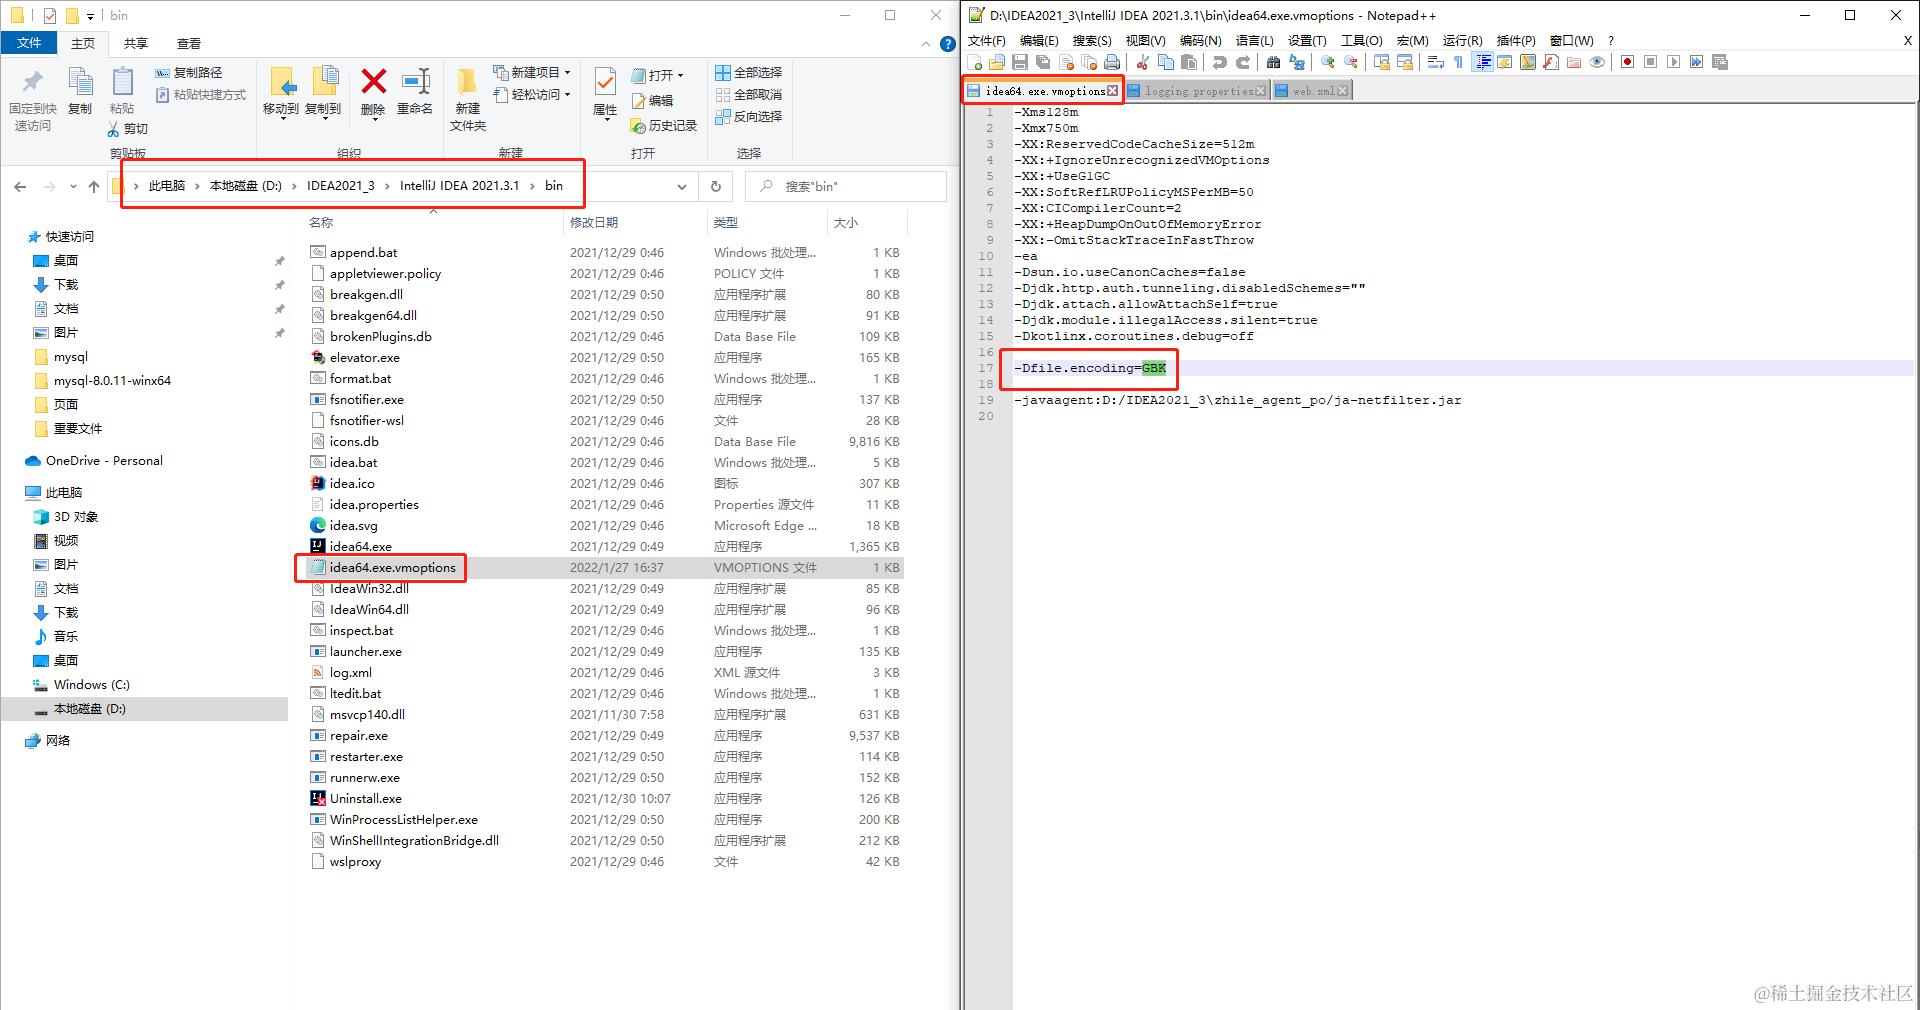This screenshot has width=1920, height=1010.
Task: Toggle show all characters in Notepad++
Action: point(1458,62)
